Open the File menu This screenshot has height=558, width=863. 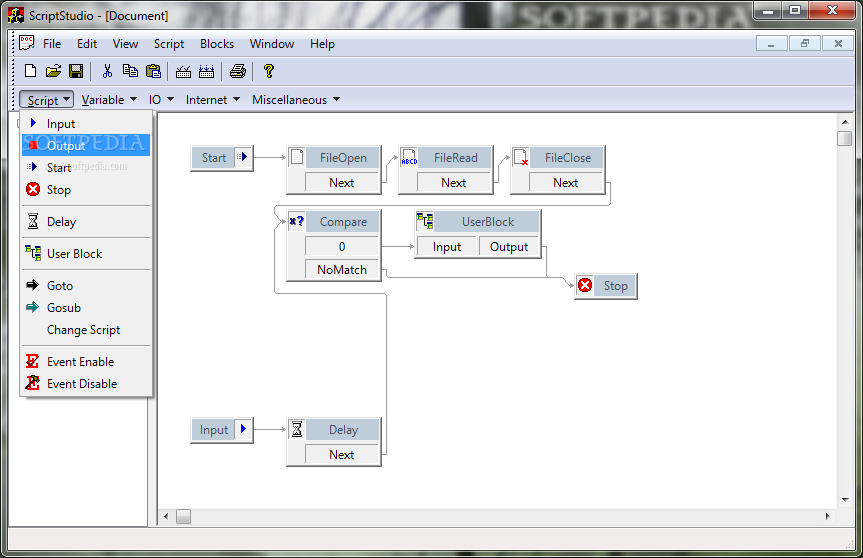(52, 43)
